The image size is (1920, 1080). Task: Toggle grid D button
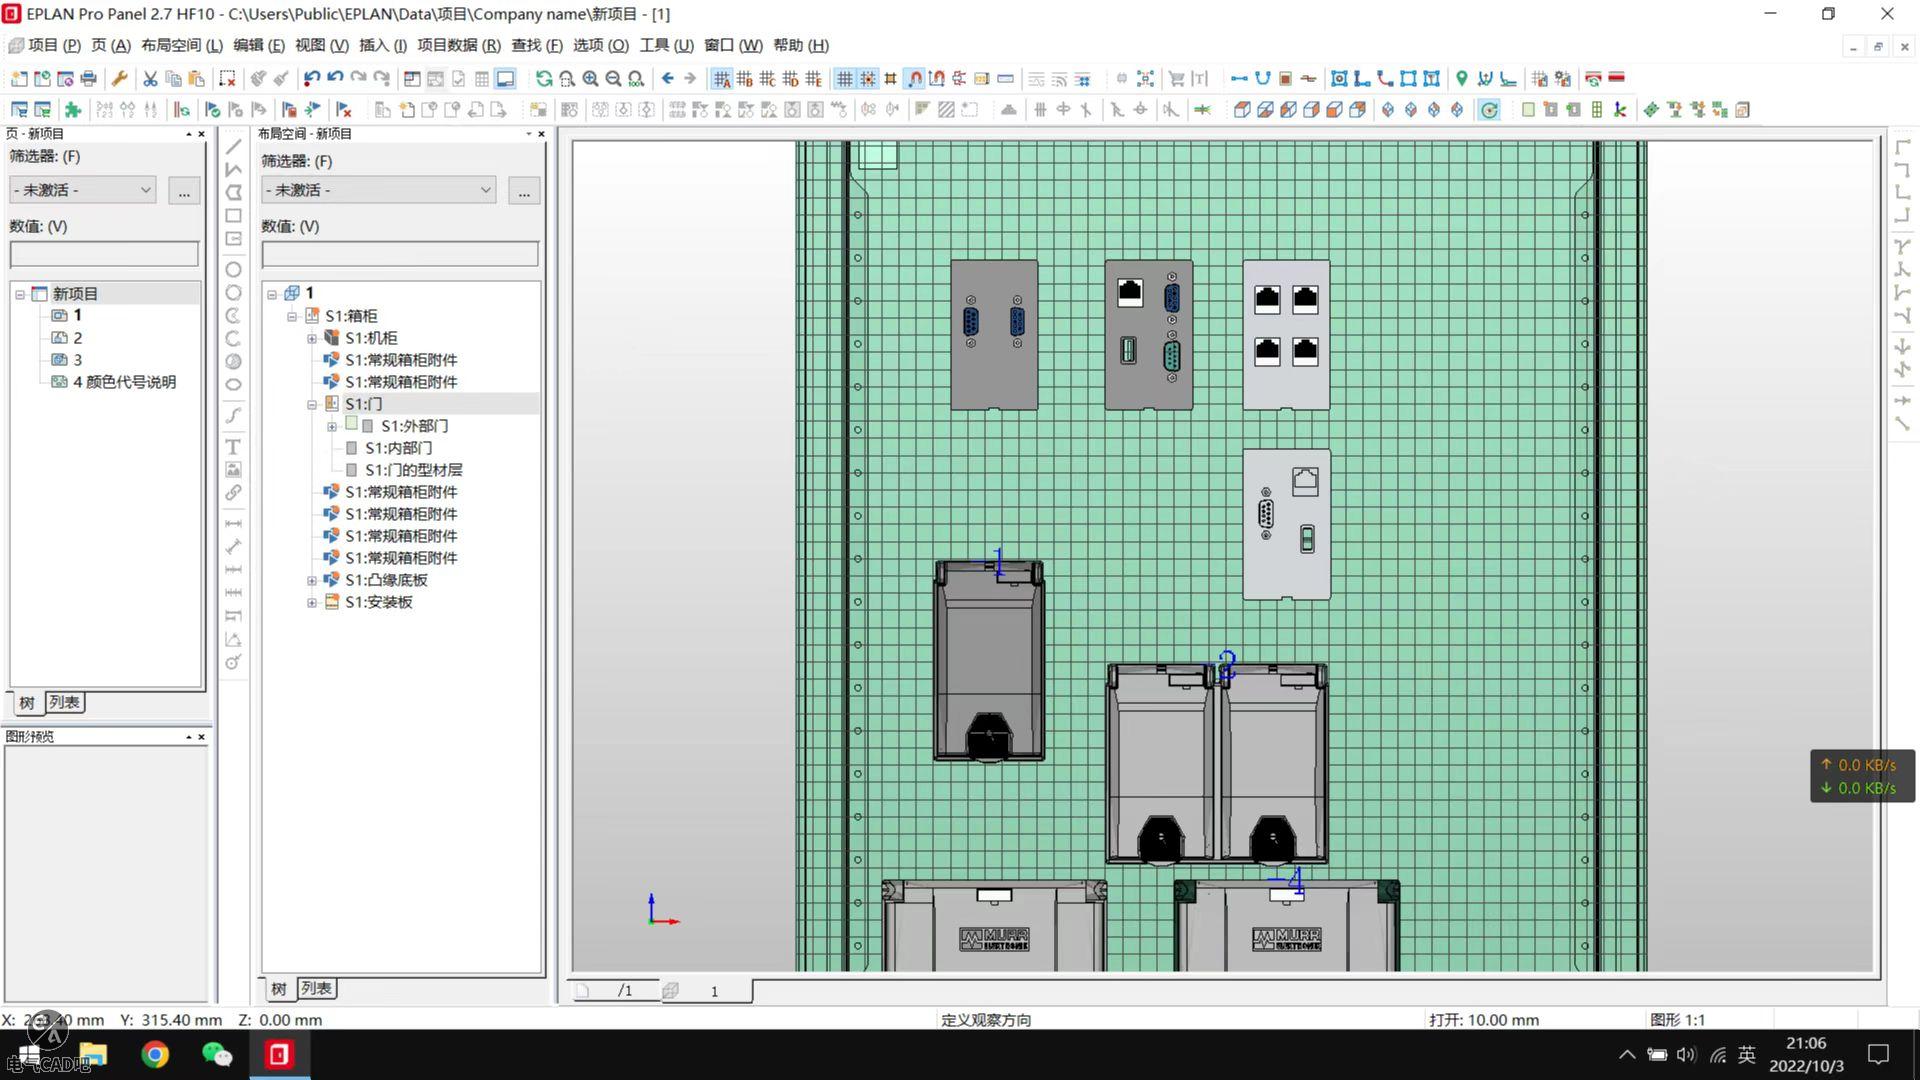[791, 78]
